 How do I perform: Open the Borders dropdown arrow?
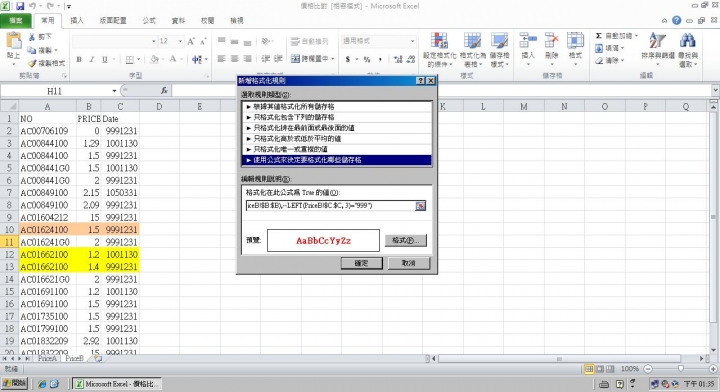tap(138, 59)
